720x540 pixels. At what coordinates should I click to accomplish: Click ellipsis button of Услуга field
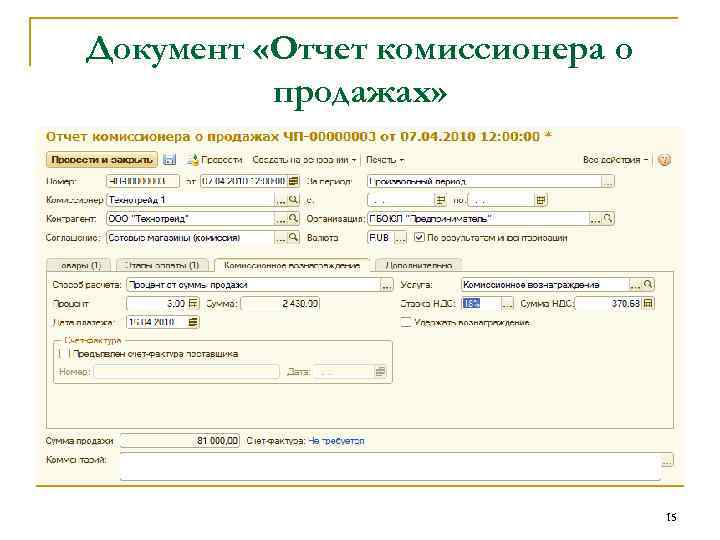pos(636,285)
